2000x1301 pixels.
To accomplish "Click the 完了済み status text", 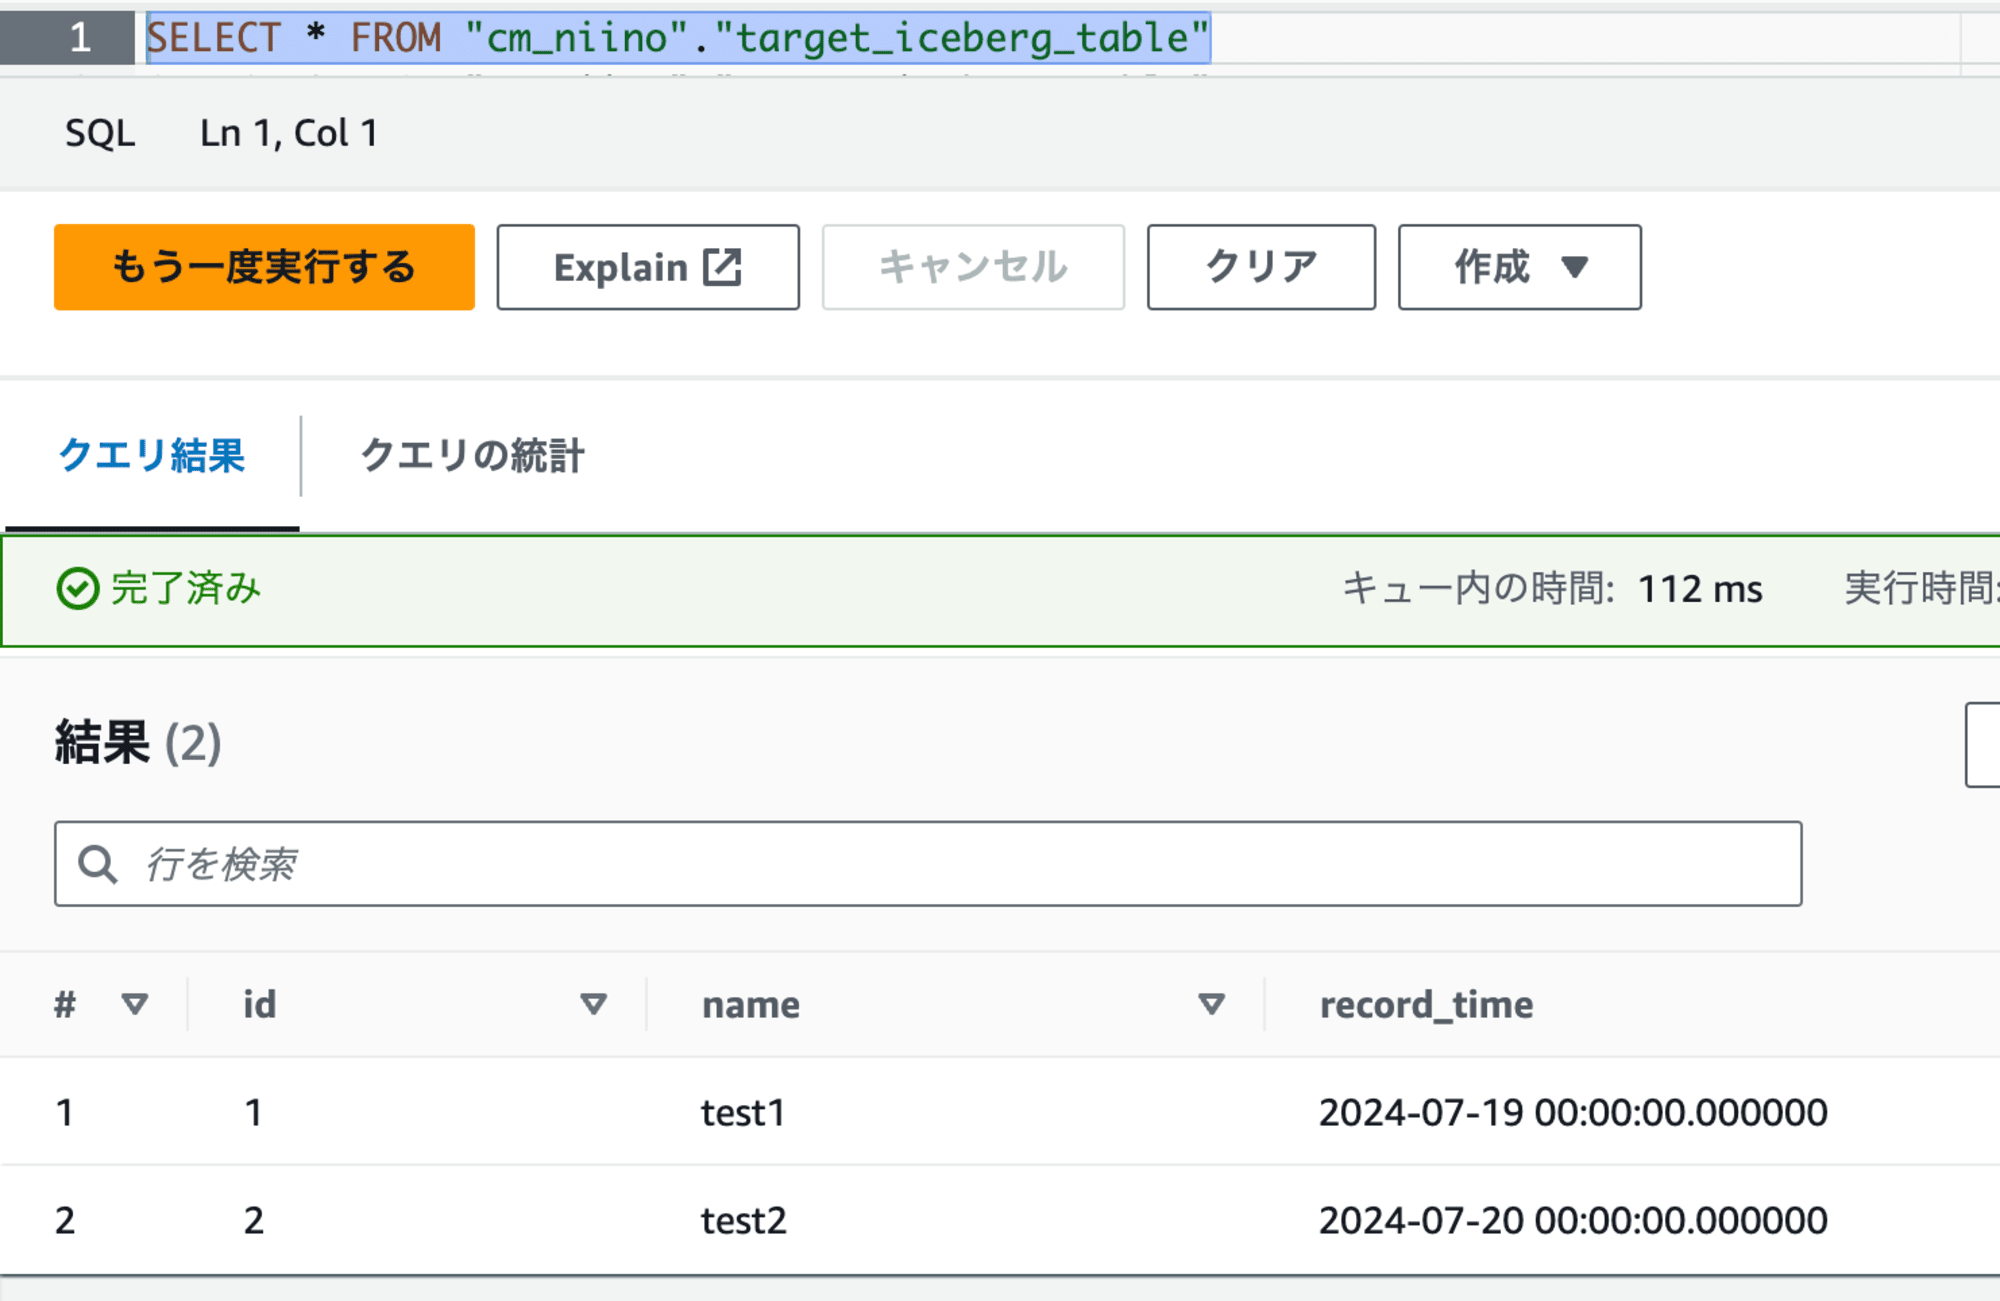I will 186,588.
